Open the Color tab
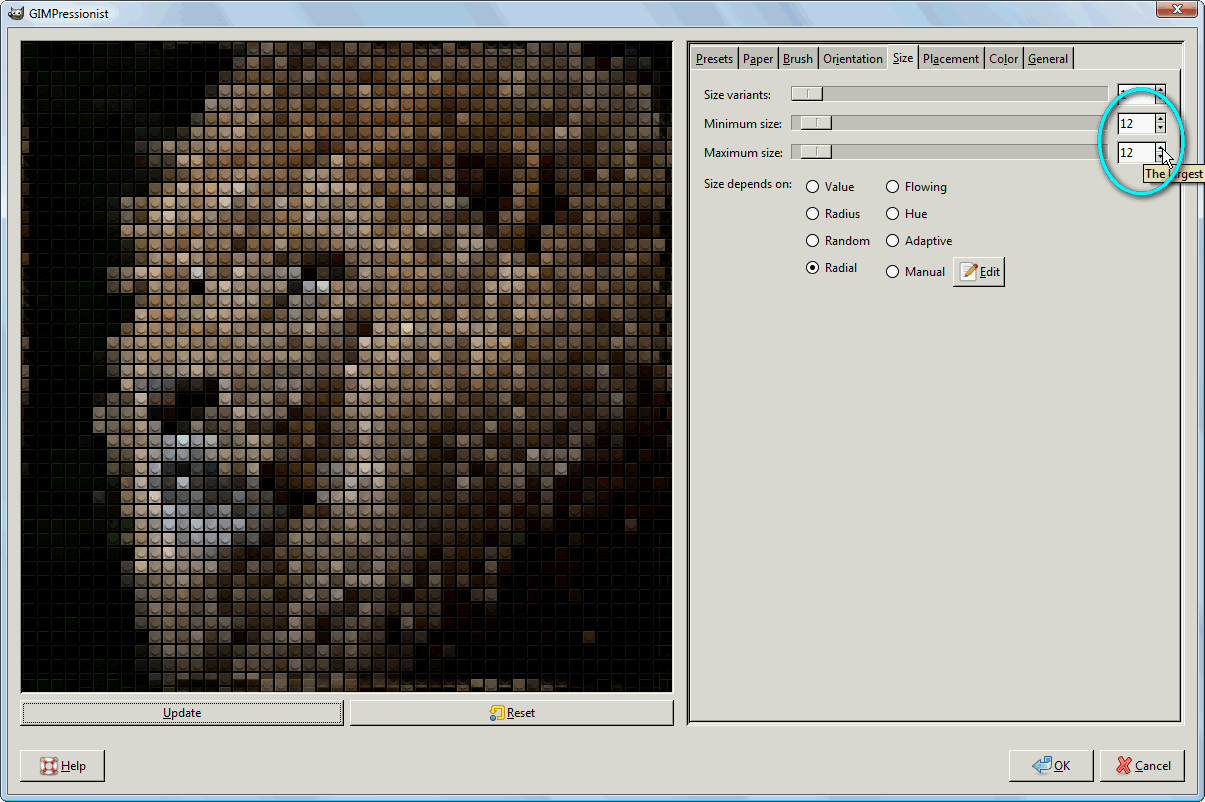This screenshot has width=1205, height=802. (x=1004, y=59)
